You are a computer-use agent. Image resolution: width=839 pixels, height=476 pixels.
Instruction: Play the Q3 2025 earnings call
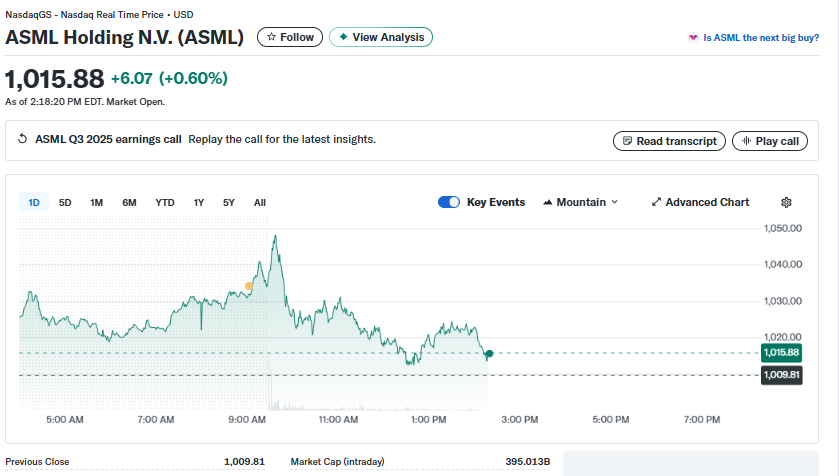[x=769, y=141]
